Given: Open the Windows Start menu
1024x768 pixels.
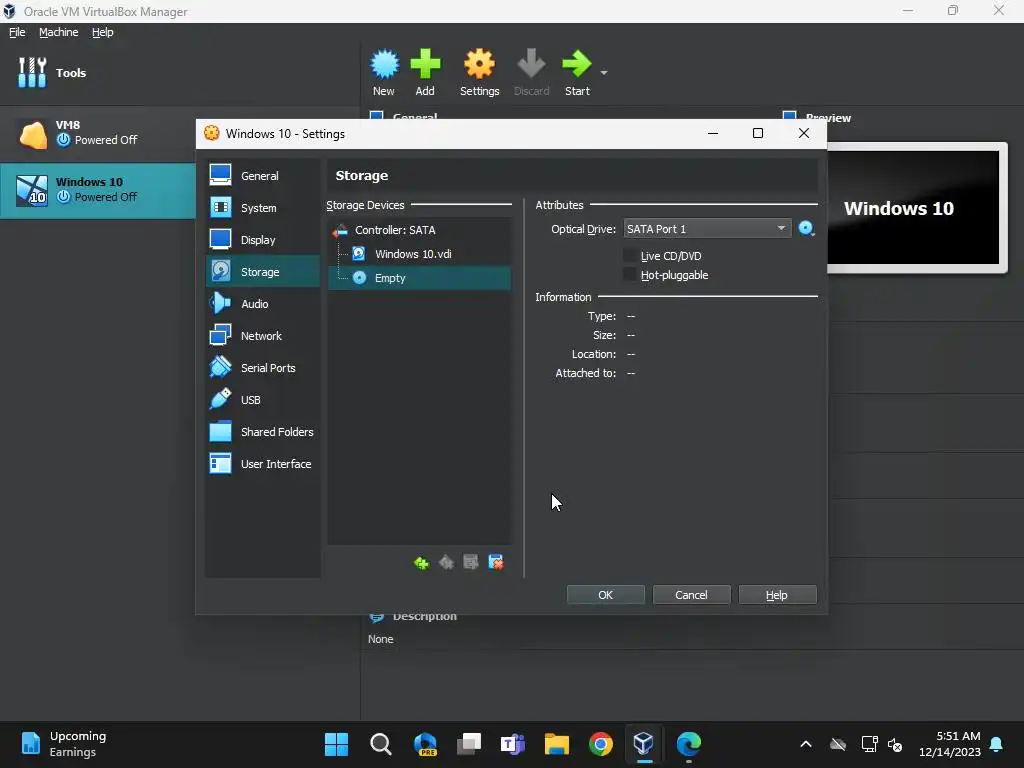Looking at the screenshot, I should click(336, 744).
